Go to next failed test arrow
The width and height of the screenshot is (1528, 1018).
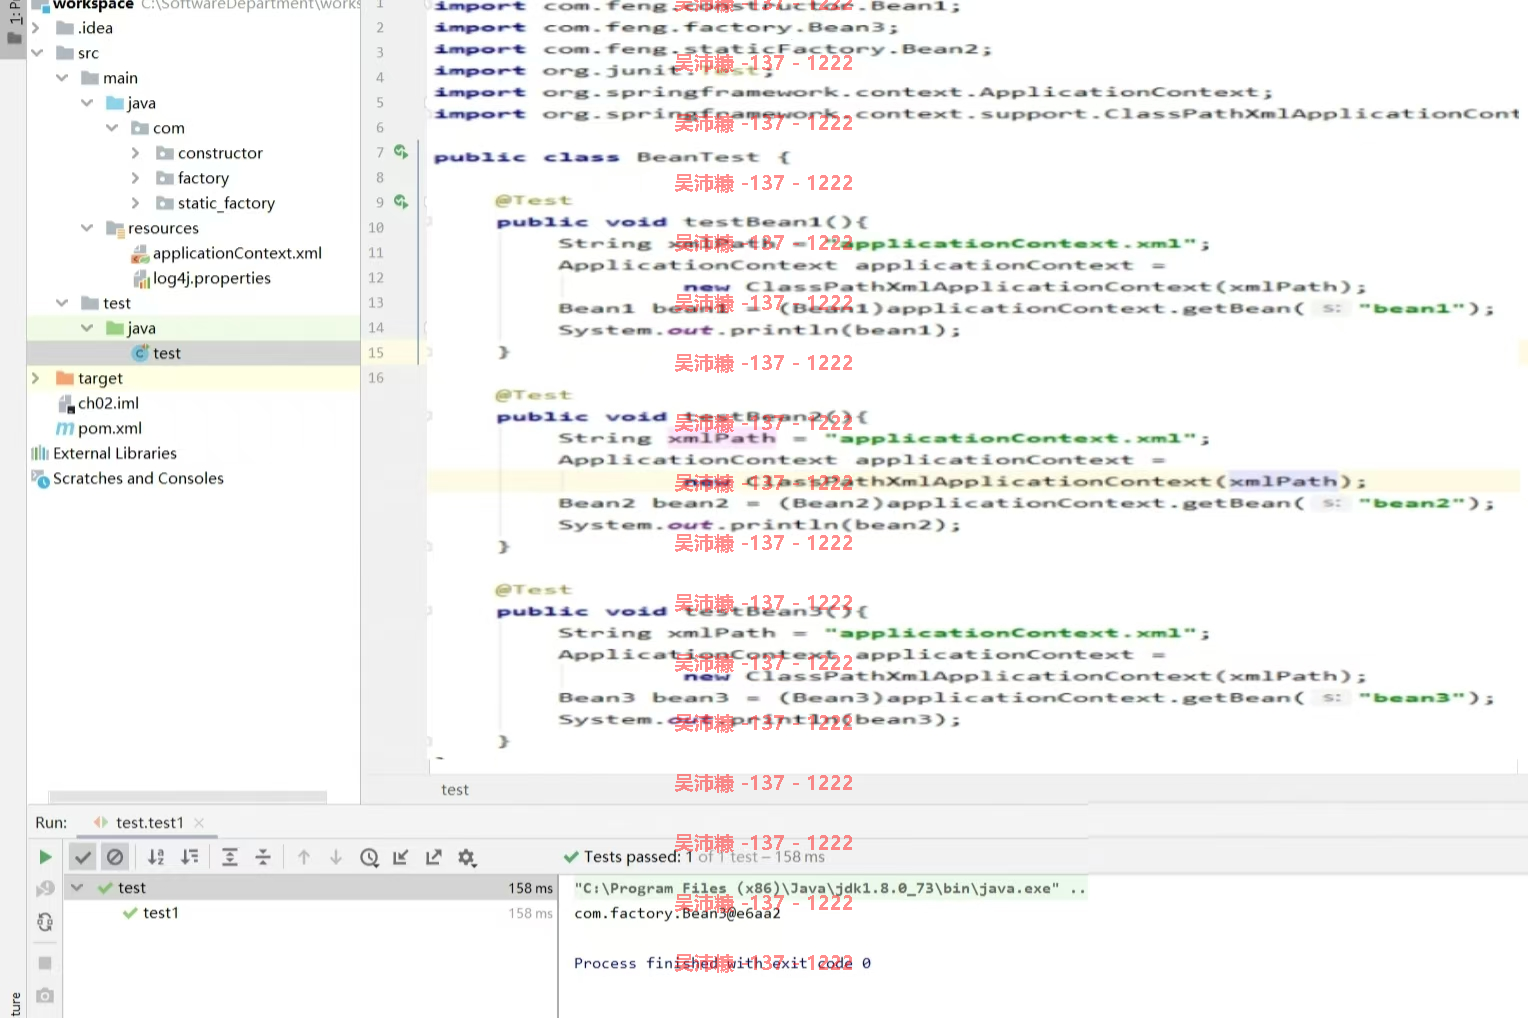pos(336,857)
